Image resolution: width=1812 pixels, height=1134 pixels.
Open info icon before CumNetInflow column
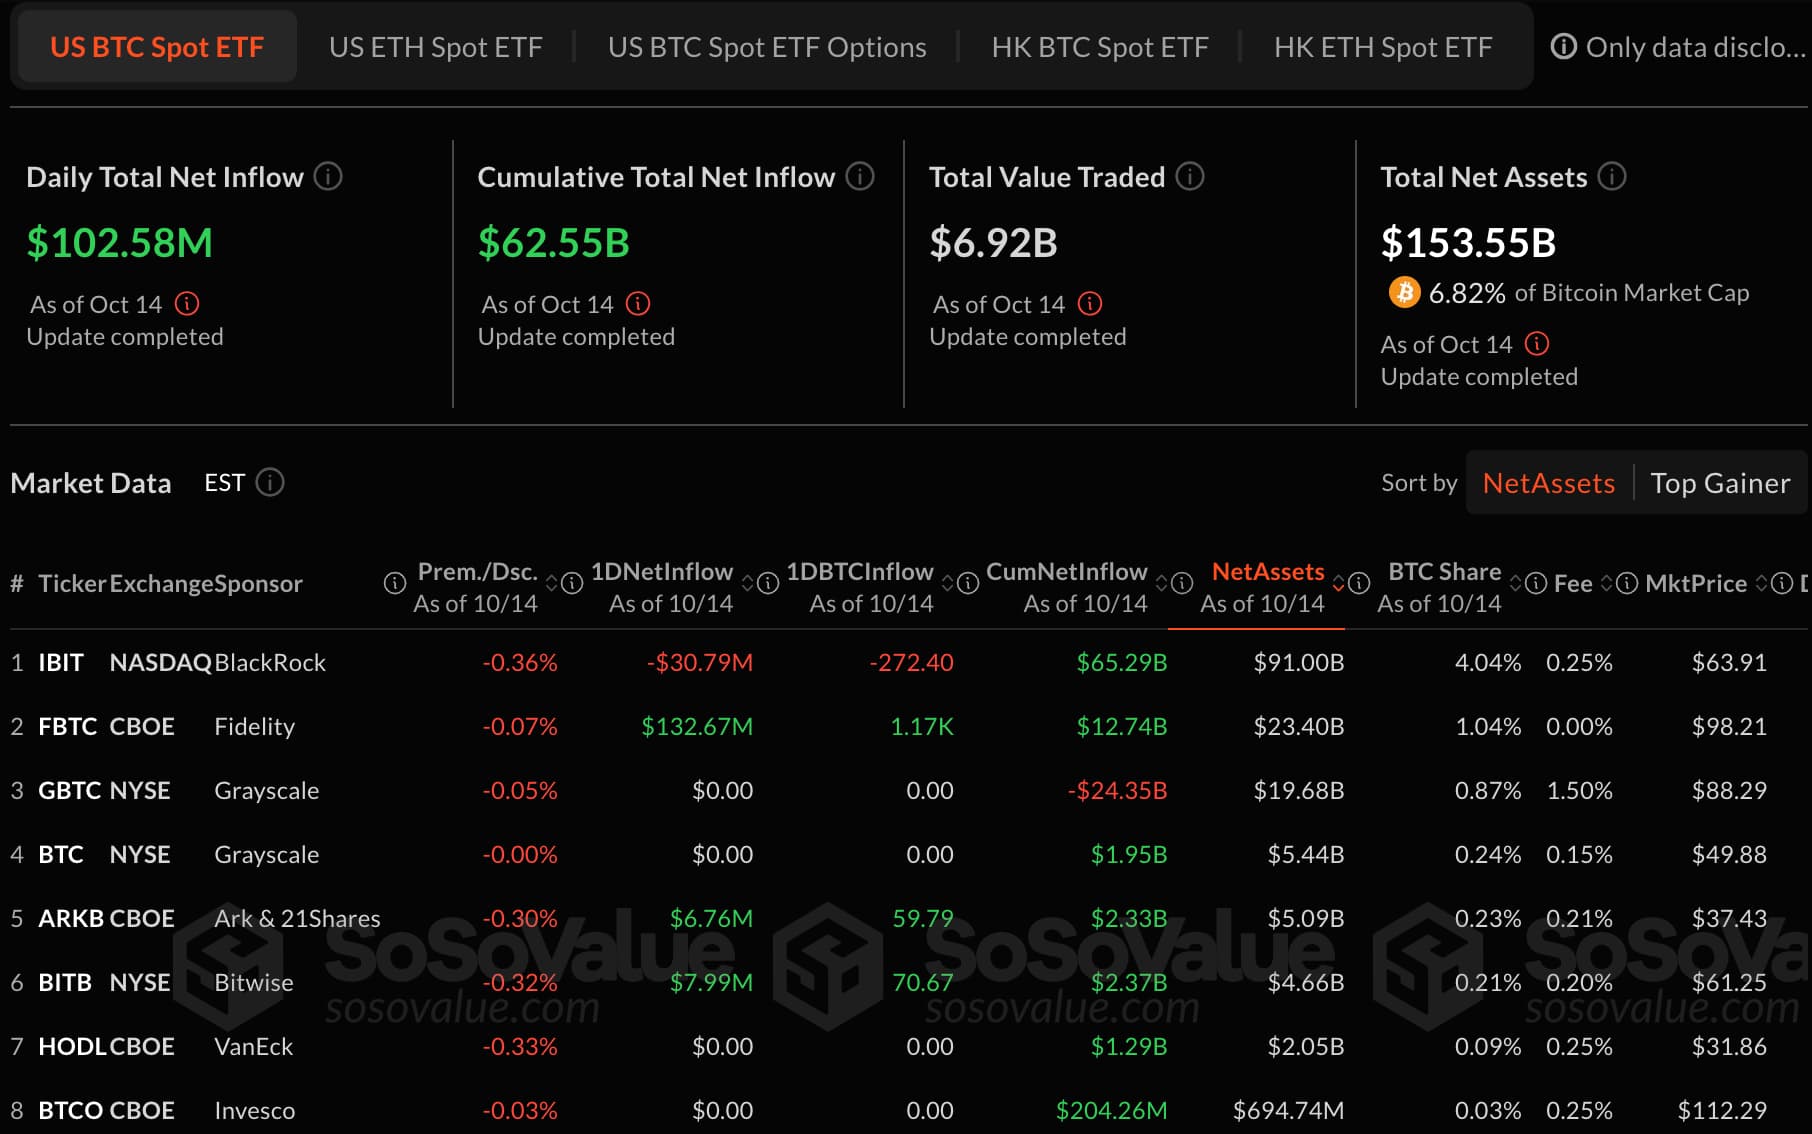pyautogui.click(x=968, y=583)
